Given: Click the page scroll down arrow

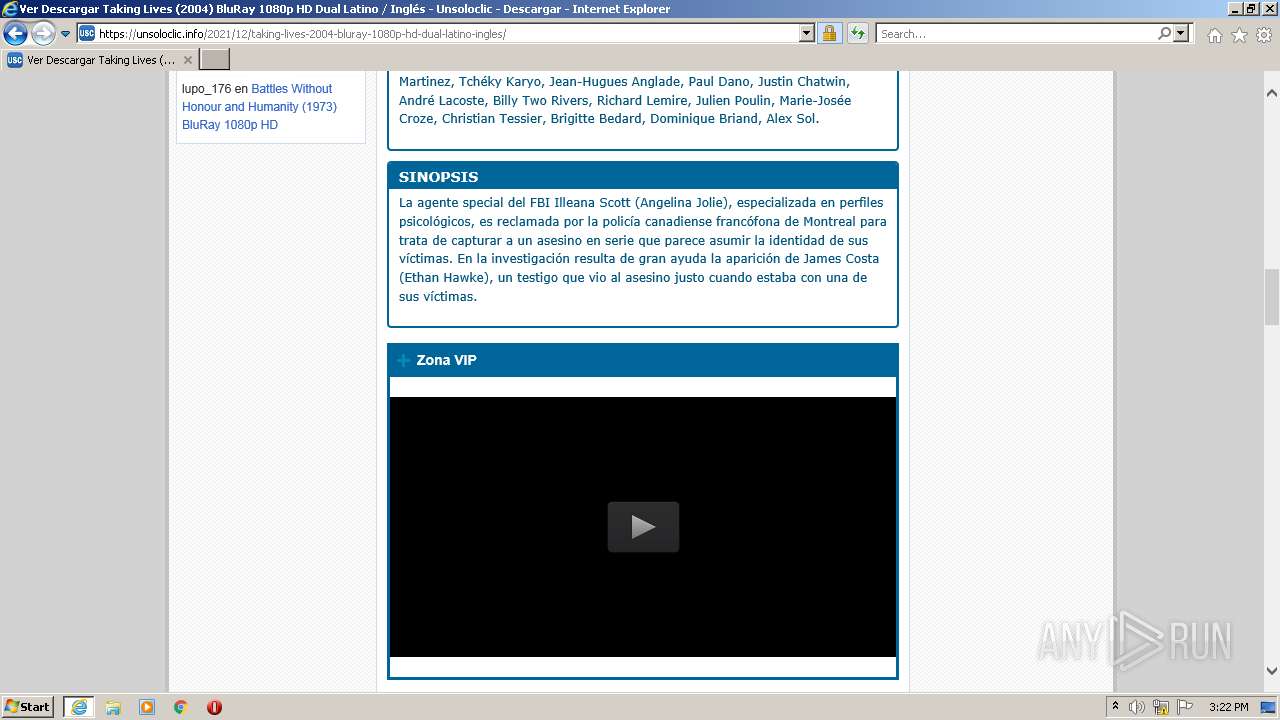Looking at the screenshot, I should pos(1272,671).
